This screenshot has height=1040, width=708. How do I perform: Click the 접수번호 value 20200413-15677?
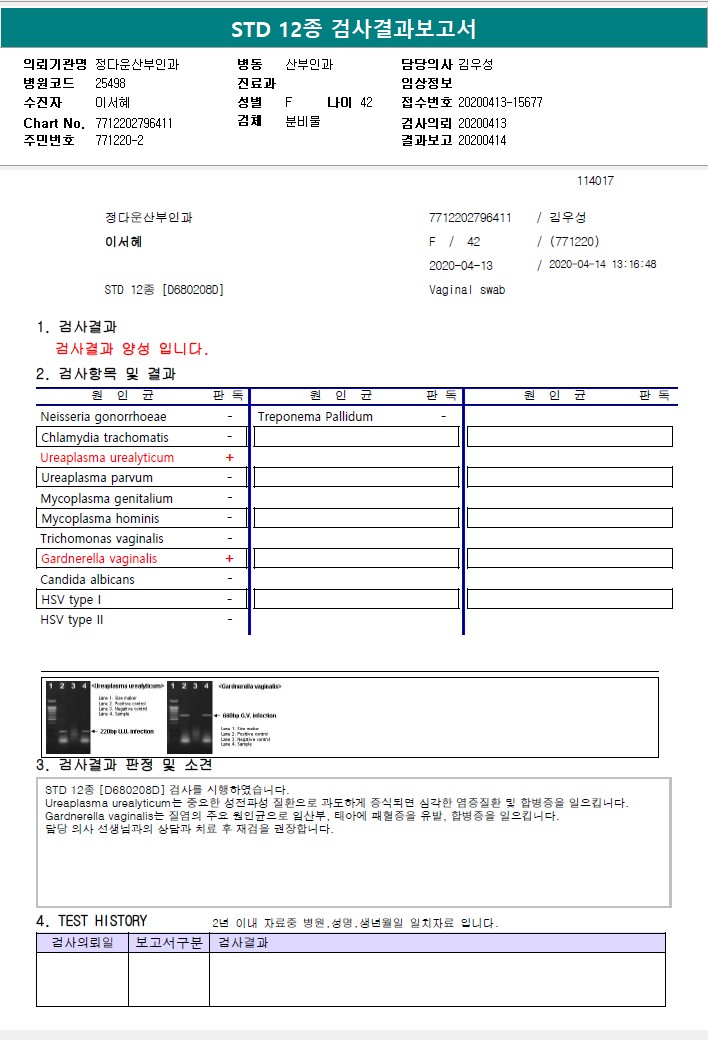pos(500,102)
